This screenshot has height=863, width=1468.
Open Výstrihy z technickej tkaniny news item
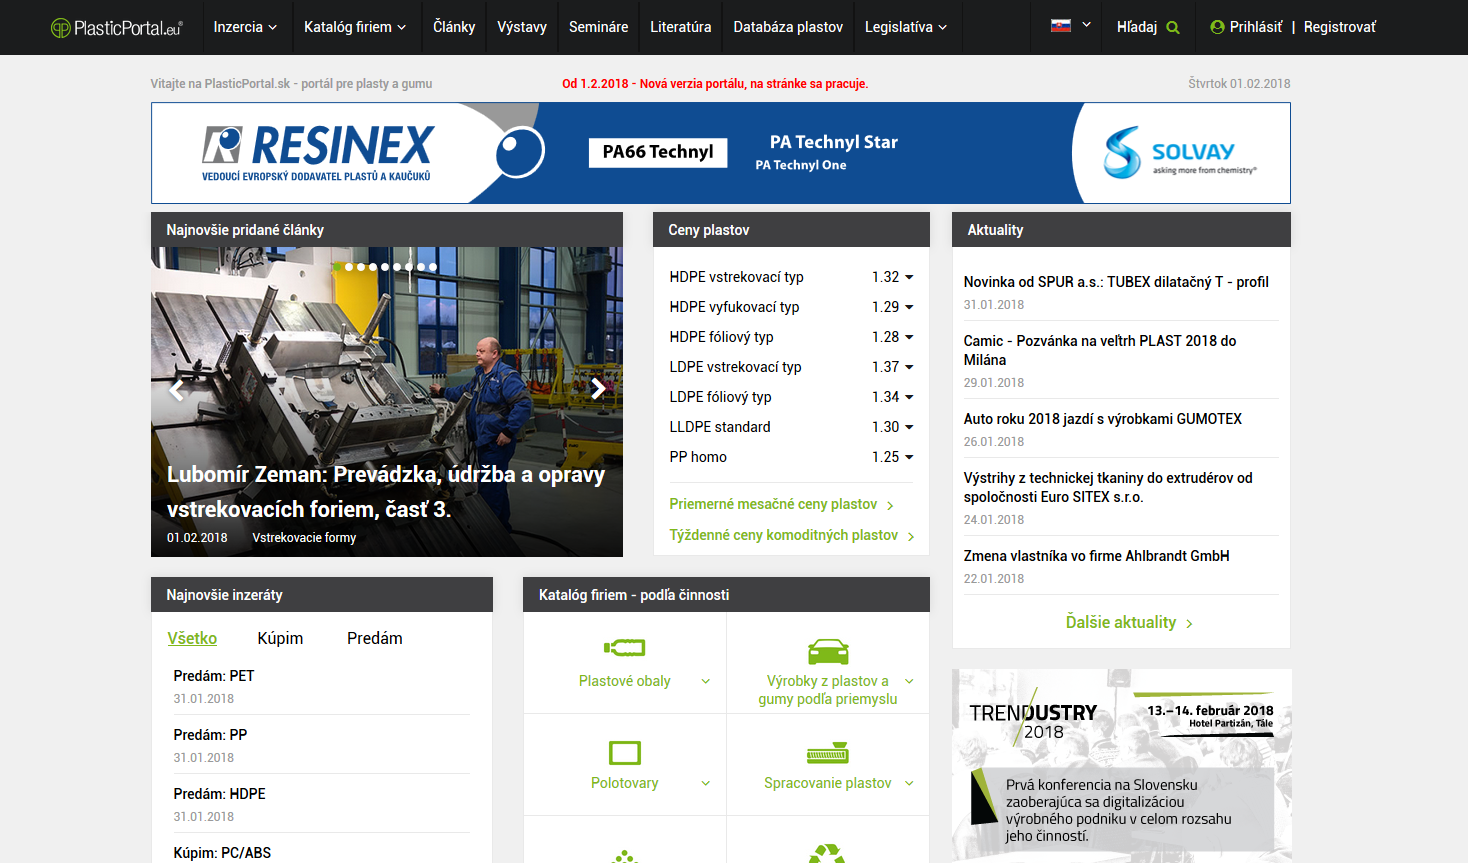point(1108,487)
